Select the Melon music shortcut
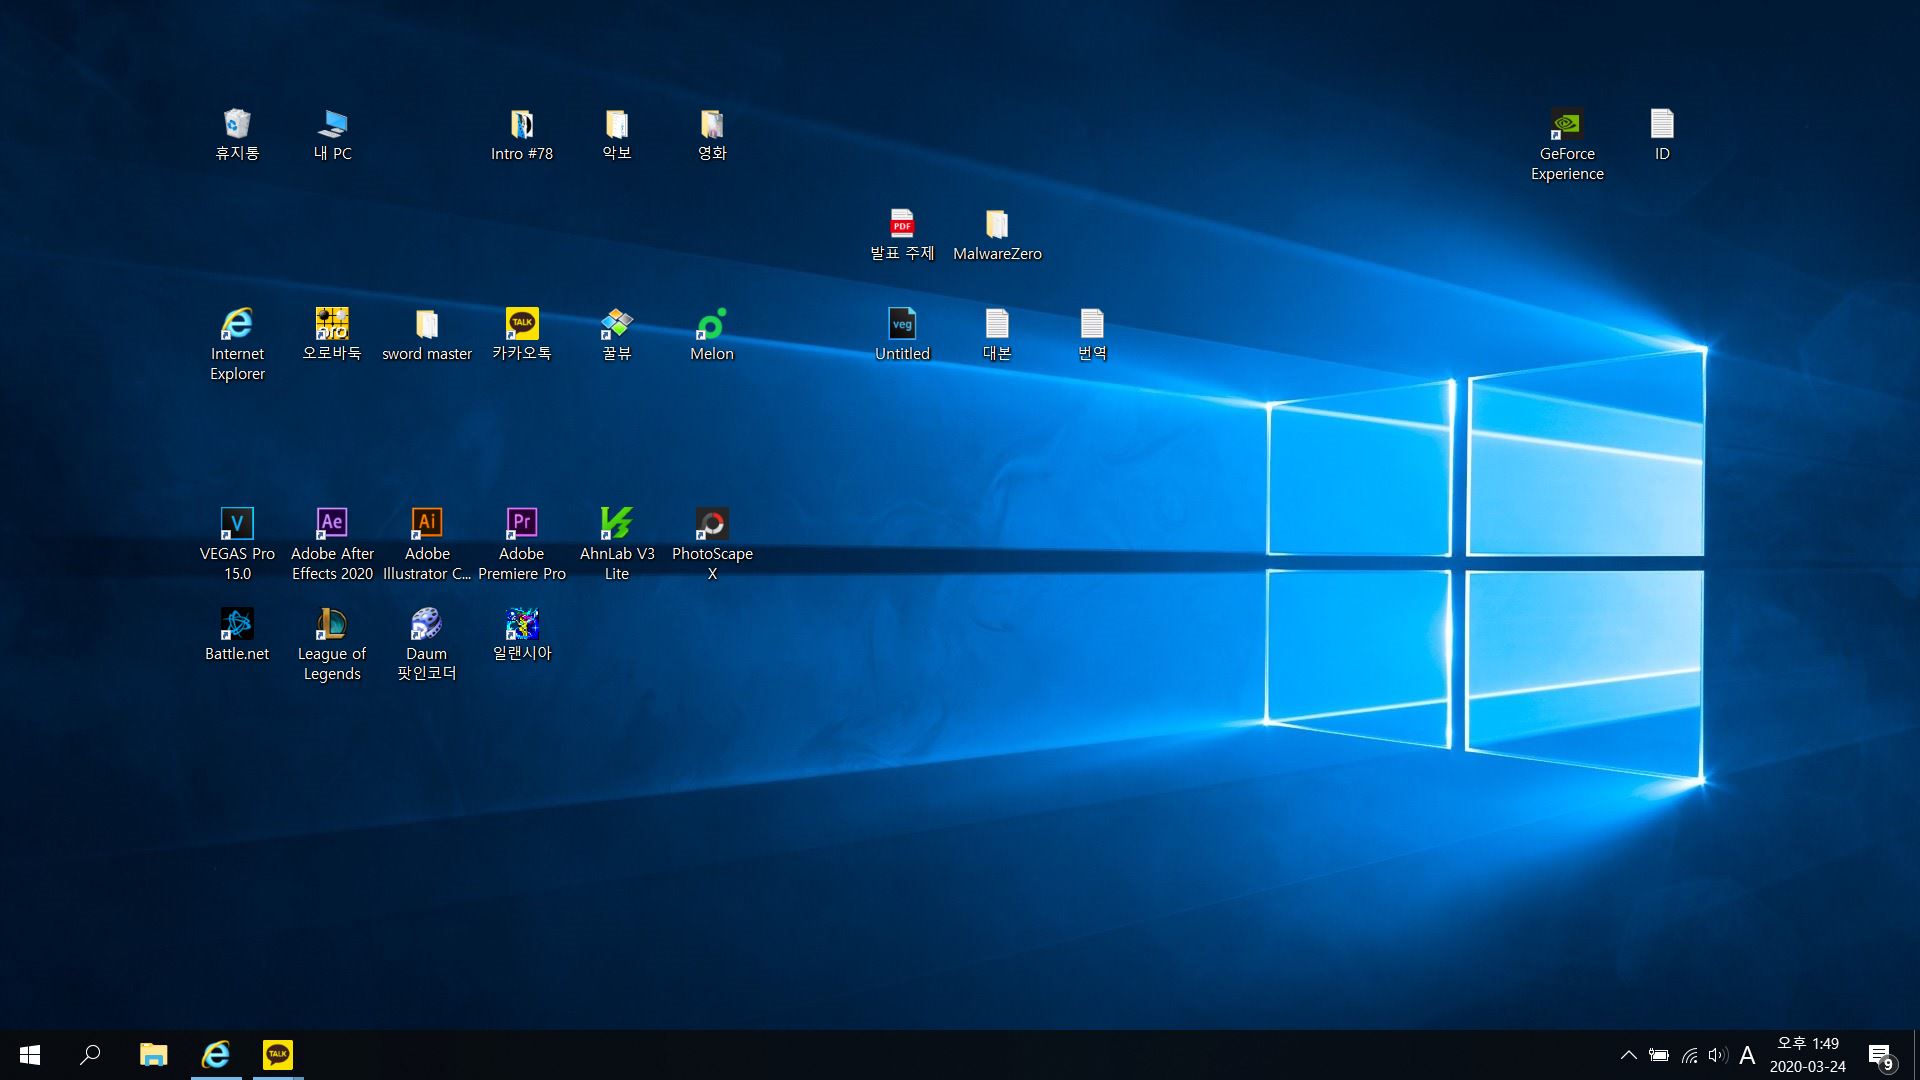This screenshot has height=1080, width=1920. point(711,335)
